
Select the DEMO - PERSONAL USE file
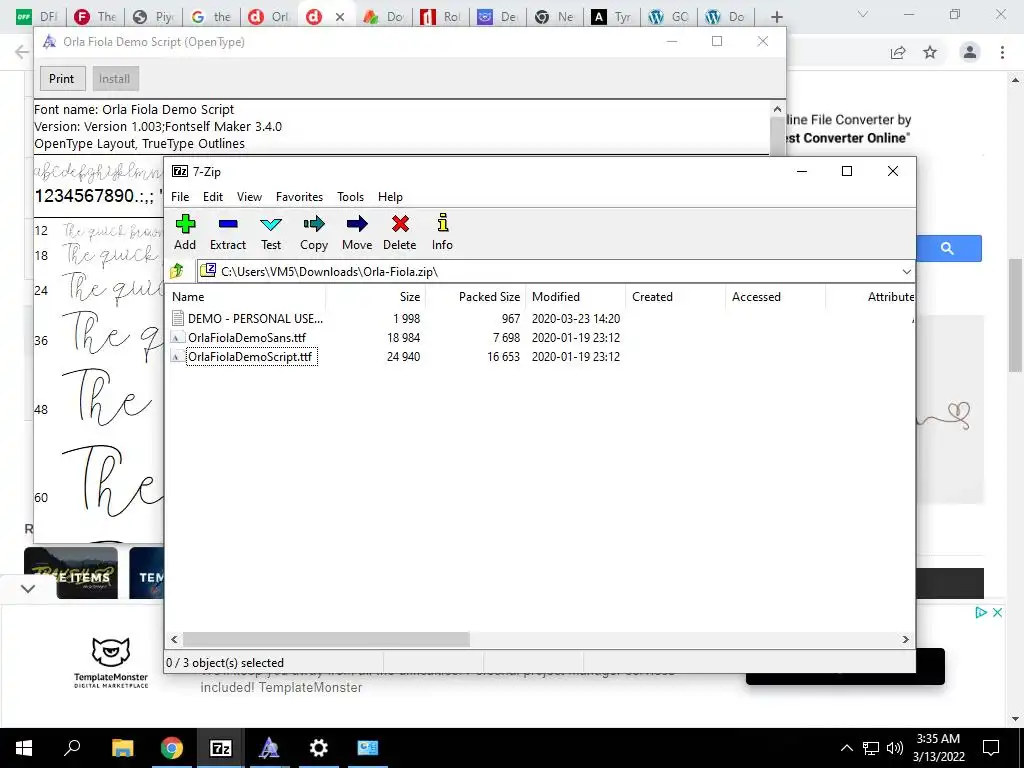click(255, 319)
